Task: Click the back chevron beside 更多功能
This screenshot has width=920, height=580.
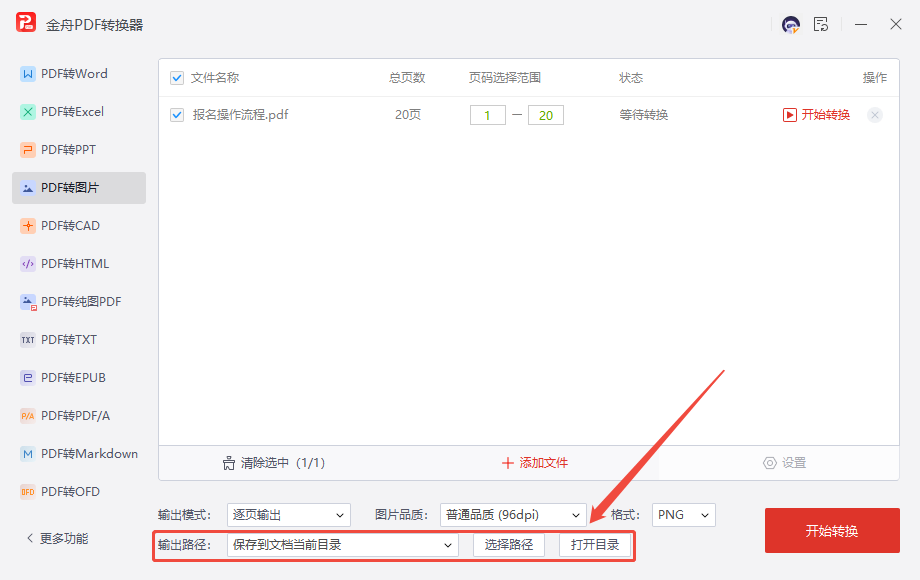Action: 30,538
